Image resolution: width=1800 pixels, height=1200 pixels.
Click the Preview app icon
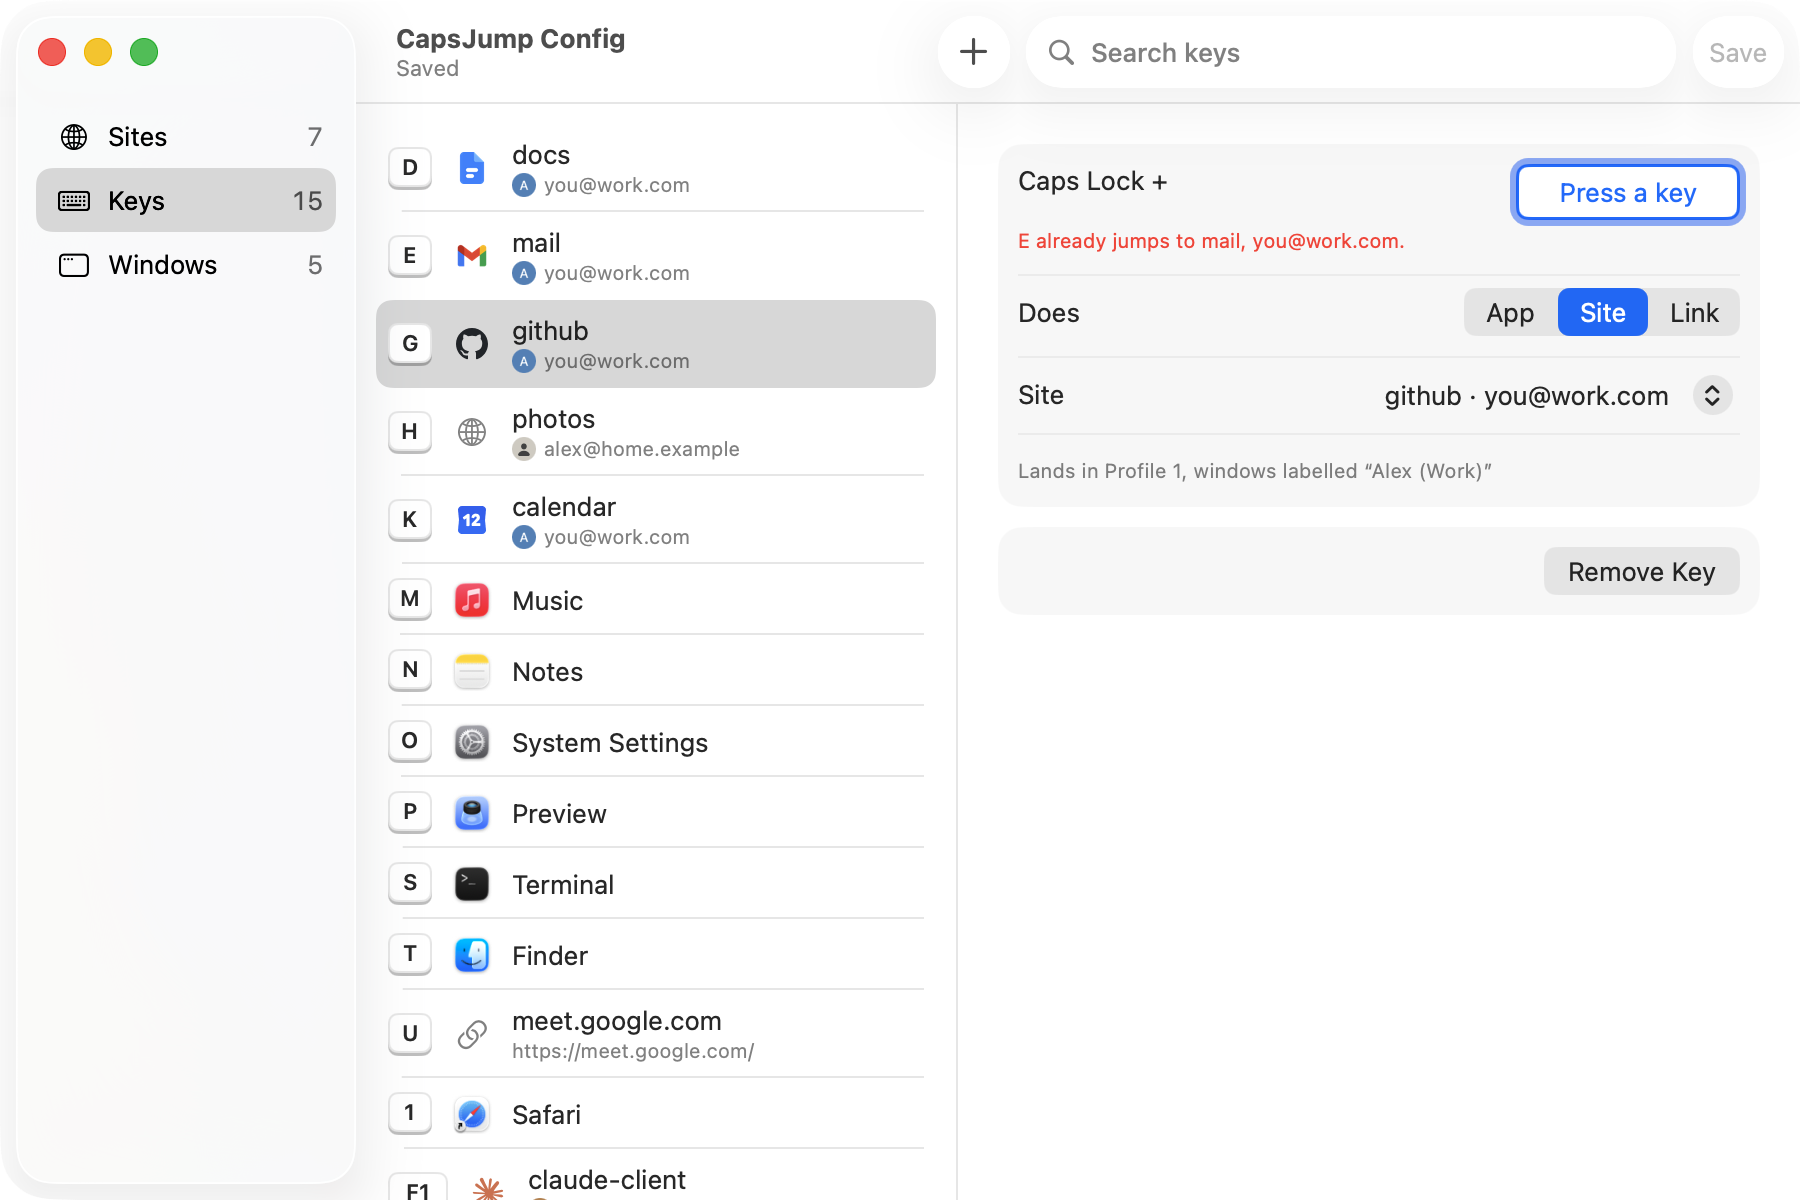(x=472, y=813)
